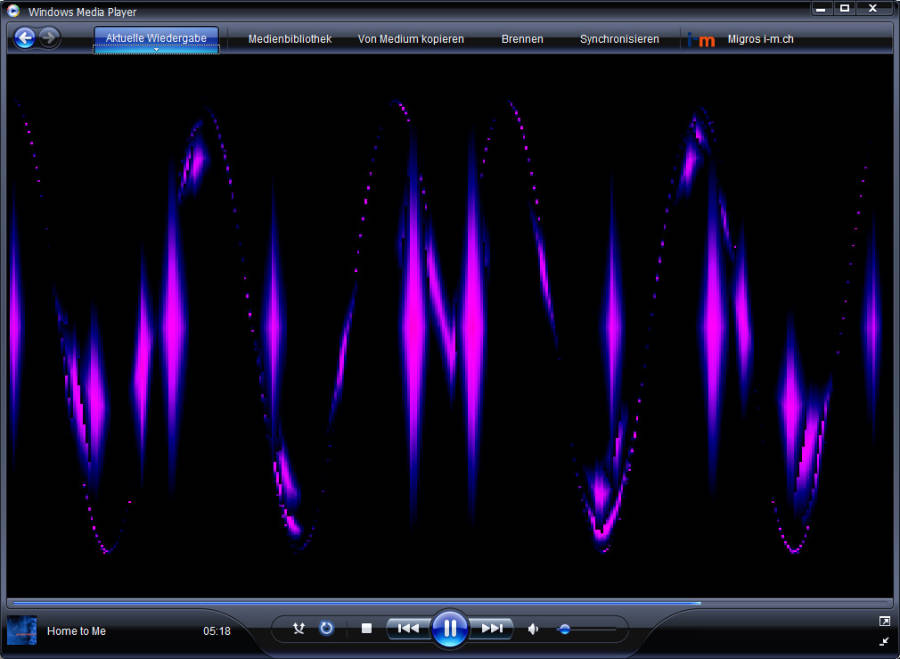Click the blue back arrow button

pyautogui.click(x=25, y=38)
